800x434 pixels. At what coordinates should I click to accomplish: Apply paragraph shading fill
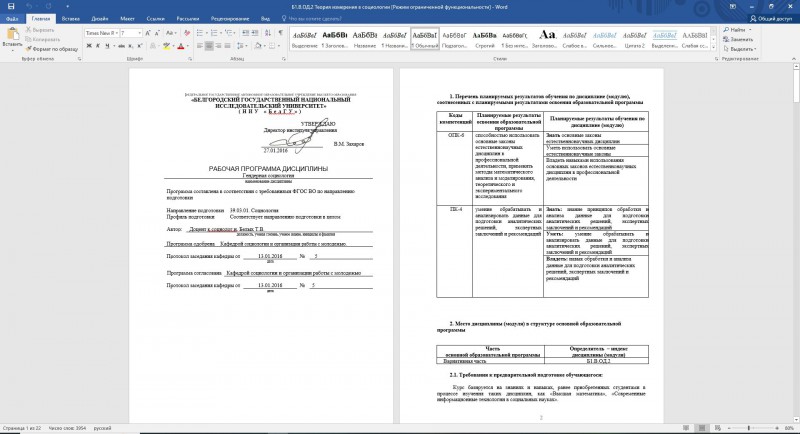(x=258, y=46)
